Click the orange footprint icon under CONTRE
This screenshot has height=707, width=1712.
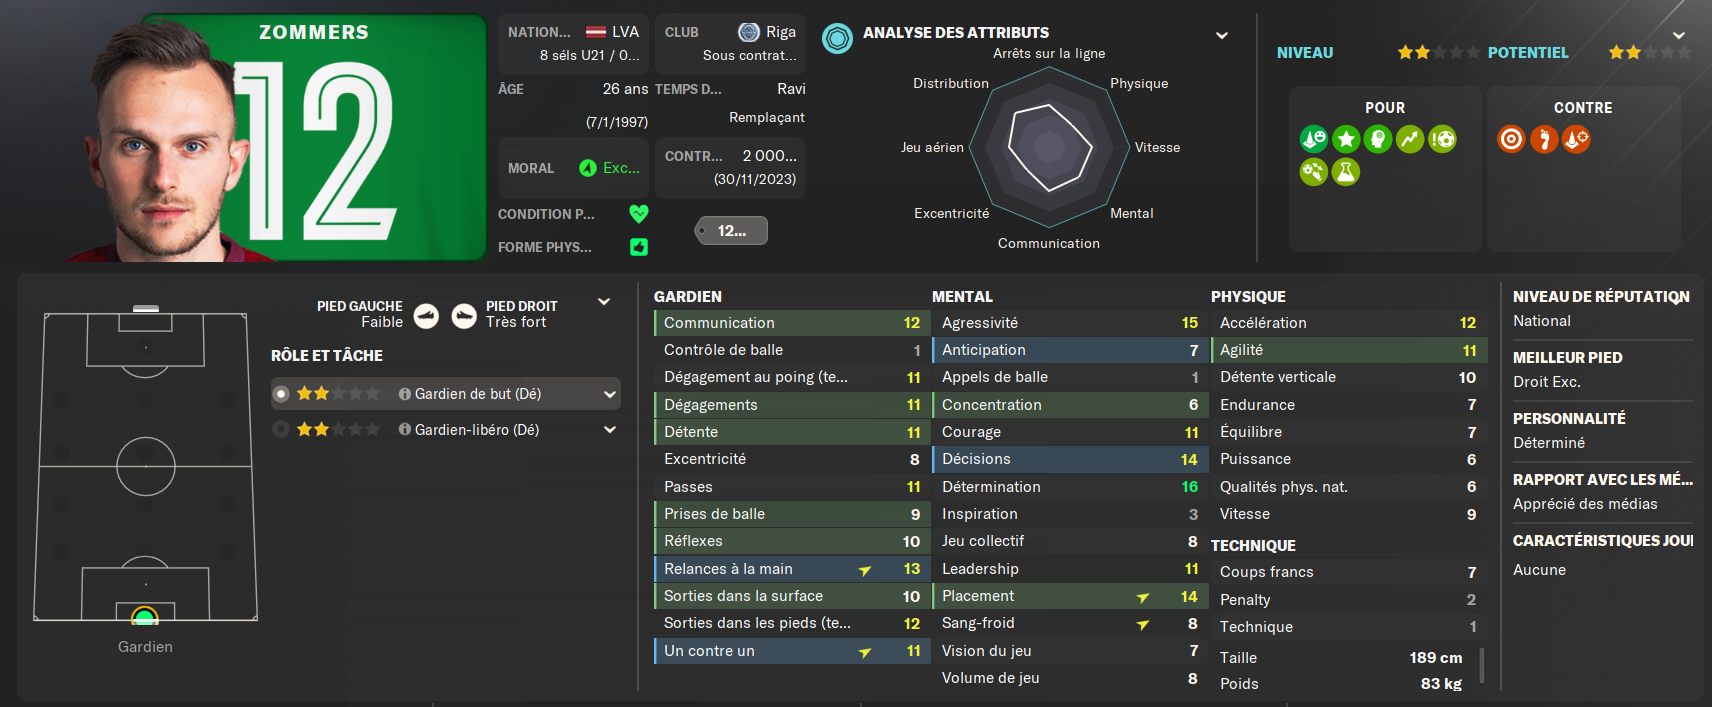tap(1544, 139)
